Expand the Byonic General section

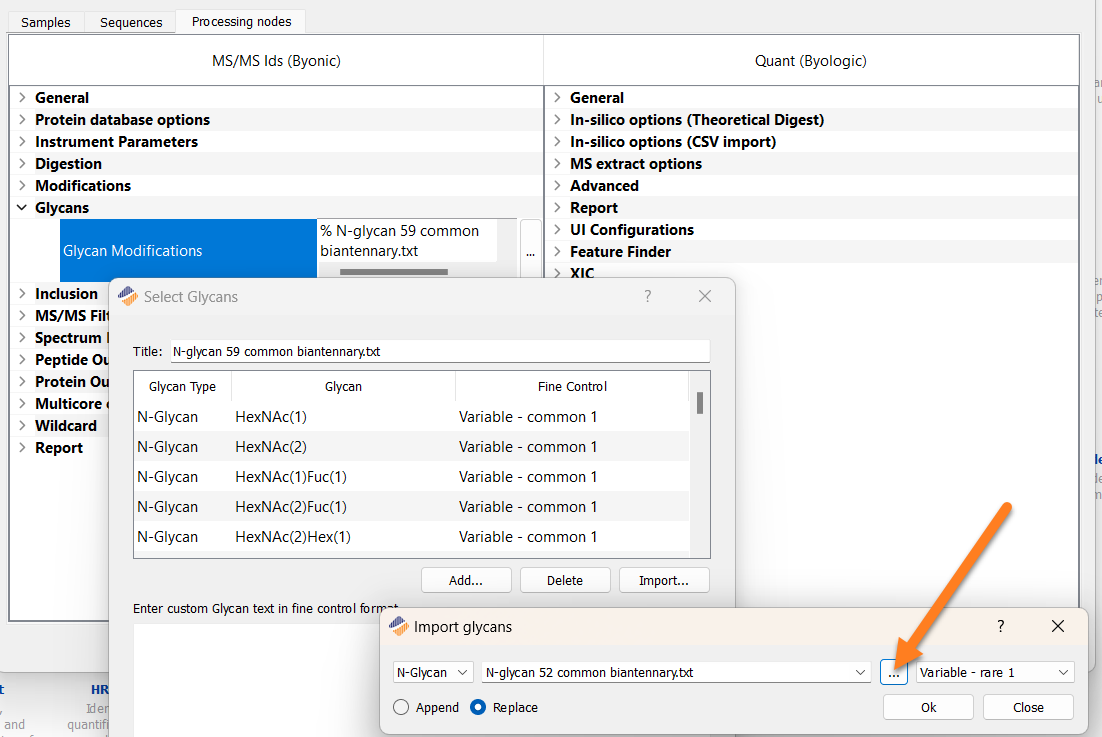coord(22,98)
